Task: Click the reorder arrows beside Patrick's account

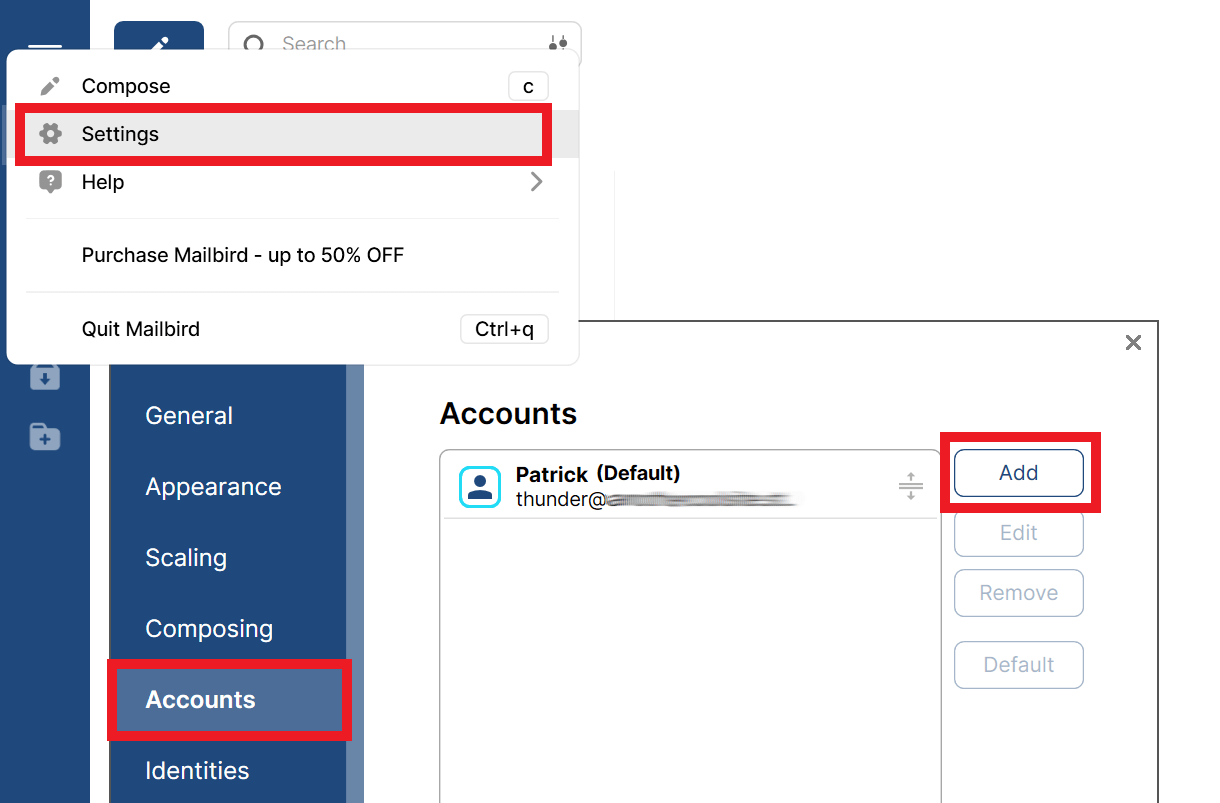Action: click(910, 486)
